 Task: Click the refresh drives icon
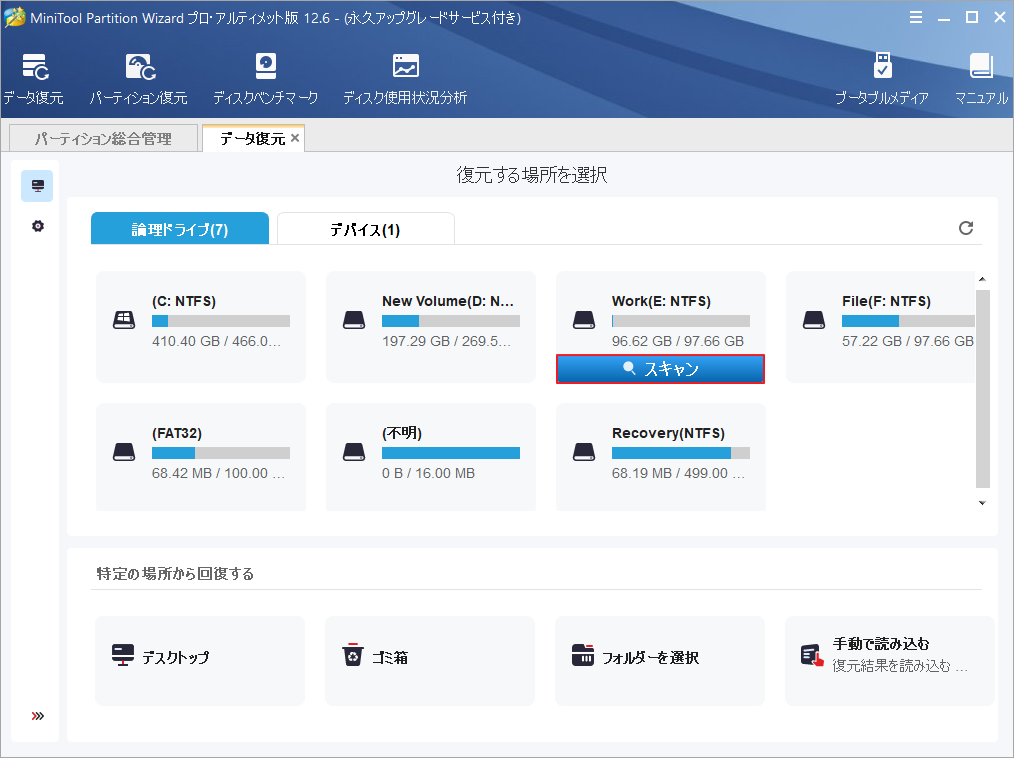click(x=966, y=228)
